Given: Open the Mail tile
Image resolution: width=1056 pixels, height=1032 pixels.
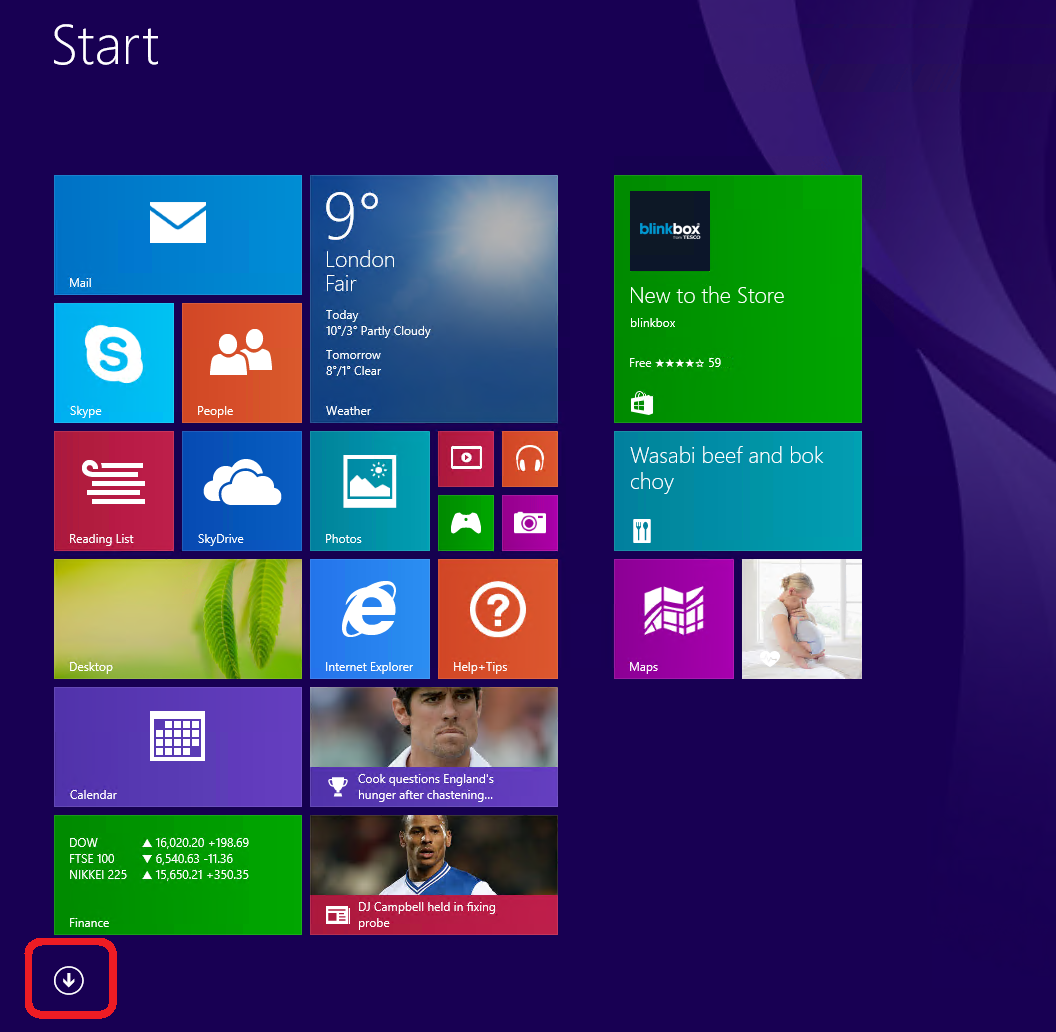Looking at the screenshot, I should (178, 235).
